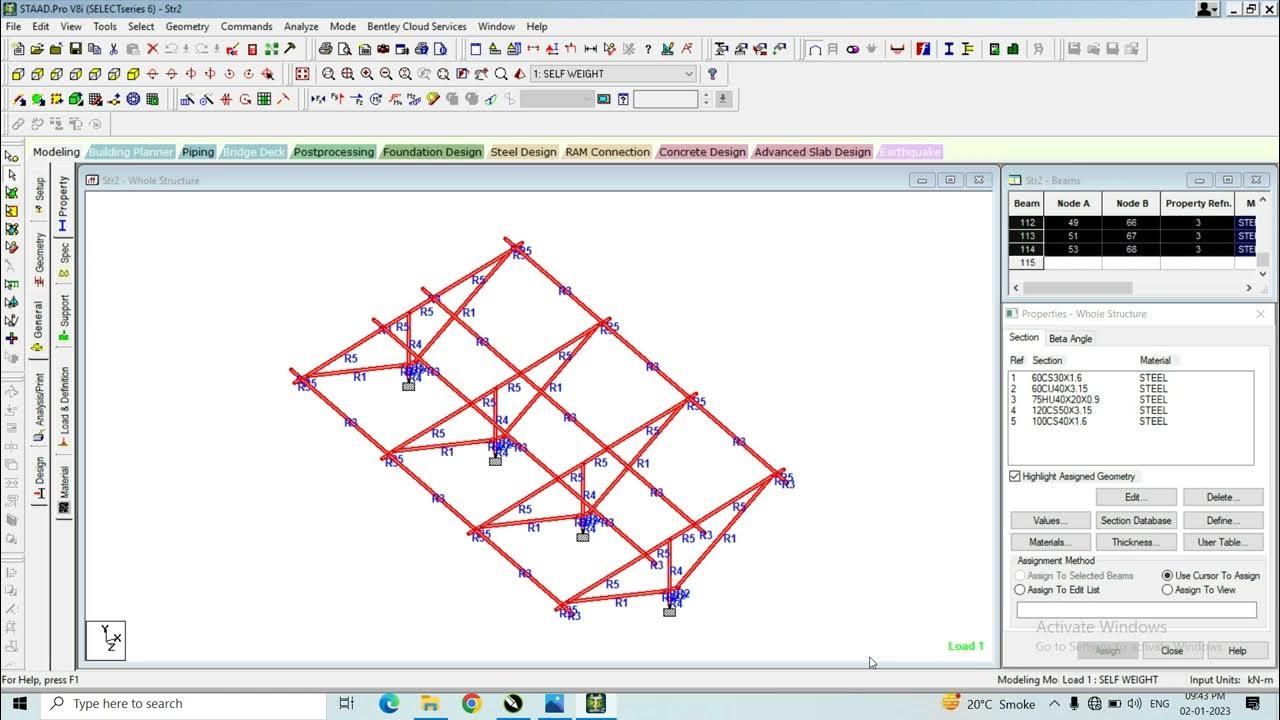Click the blue circular mesh icon
The image size is (1280, 720).
click(133, 99)
